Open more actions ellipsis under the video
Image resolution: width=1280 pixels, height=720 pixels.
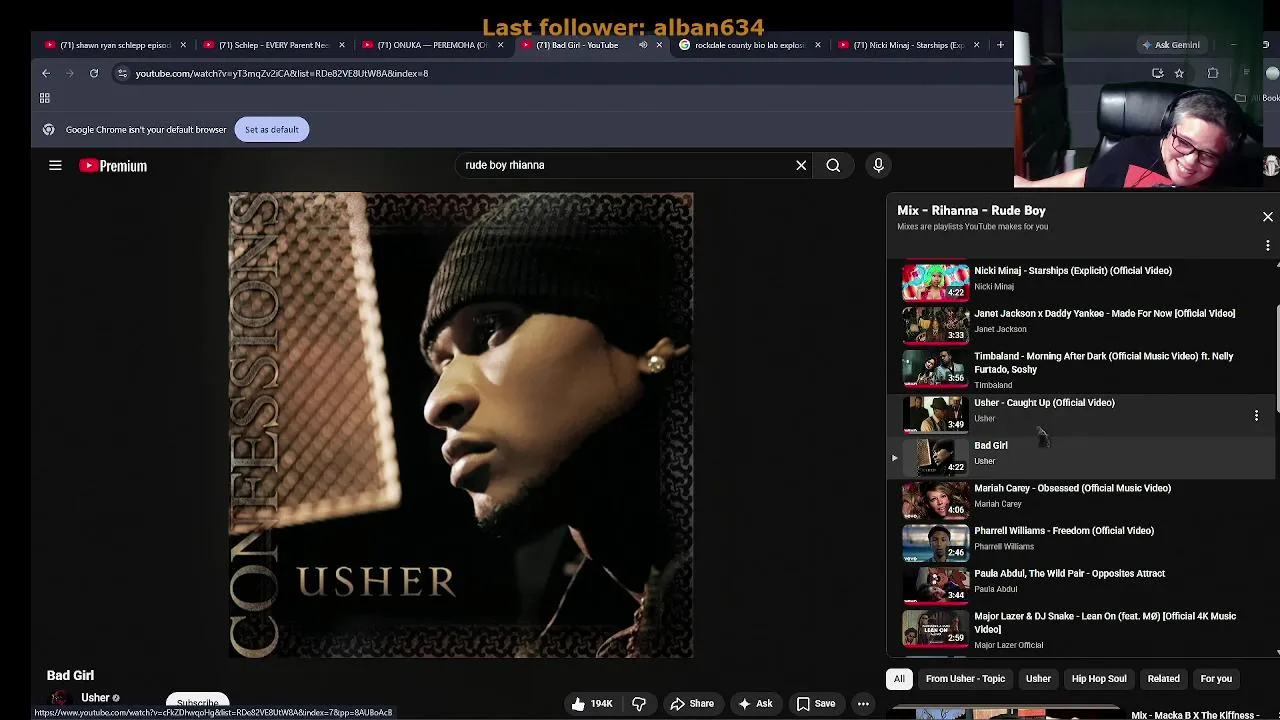point(863,704)
